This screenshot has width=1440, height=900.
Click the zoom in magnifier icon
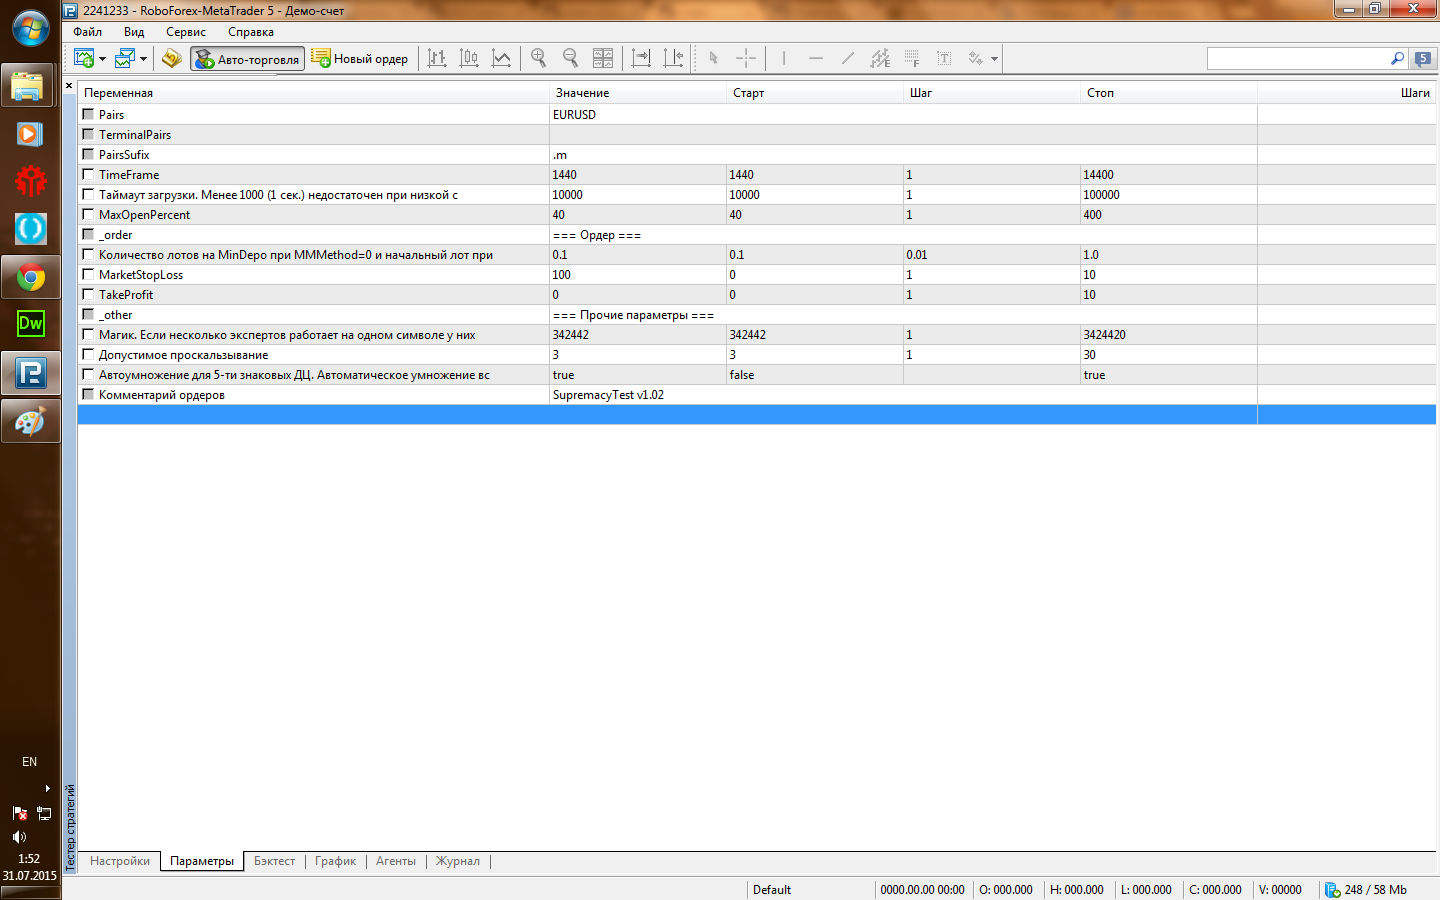(x=539, y=59)
